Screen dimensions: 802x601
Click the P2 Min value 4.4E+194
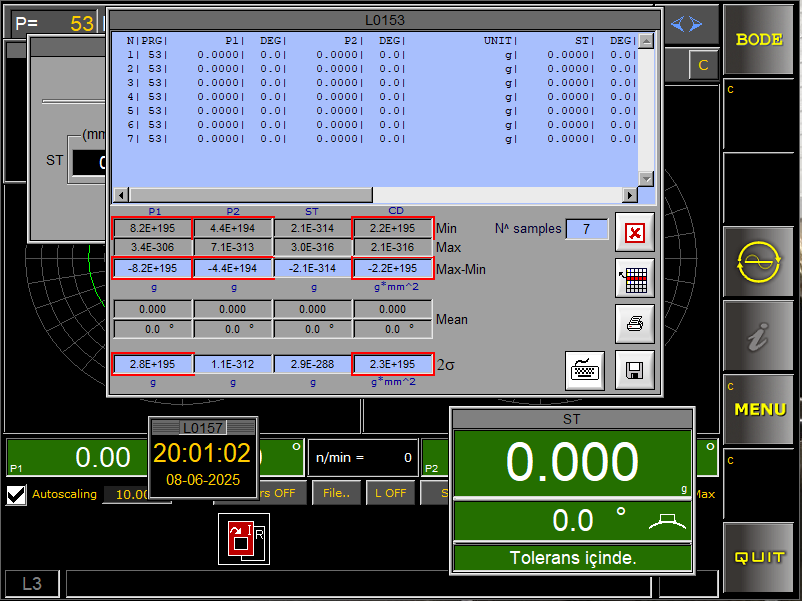point(233,228)
